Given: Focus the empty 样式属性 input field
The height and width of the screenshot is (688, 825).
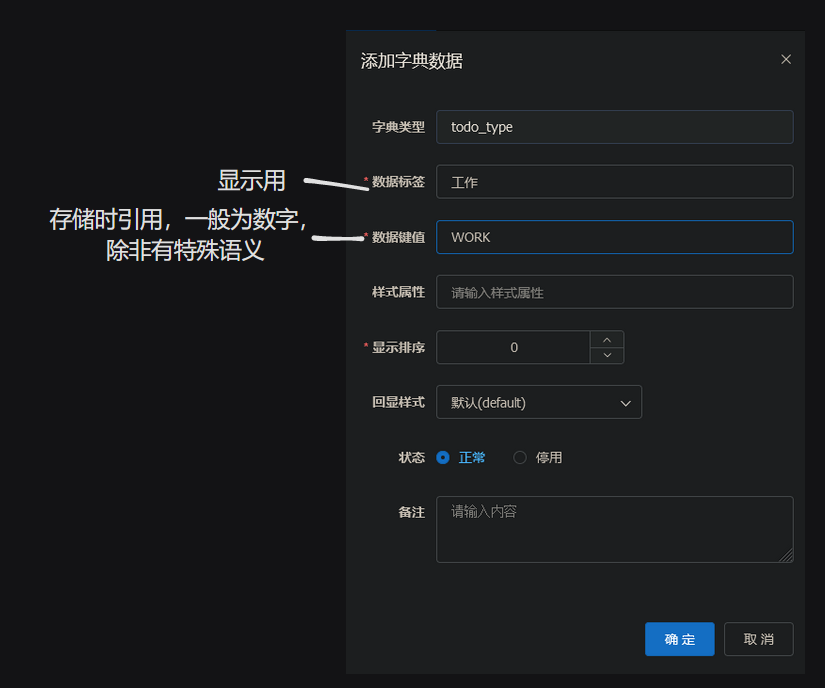Looking at the screenshot, I should pyautogui.click(x=614, y=292).
